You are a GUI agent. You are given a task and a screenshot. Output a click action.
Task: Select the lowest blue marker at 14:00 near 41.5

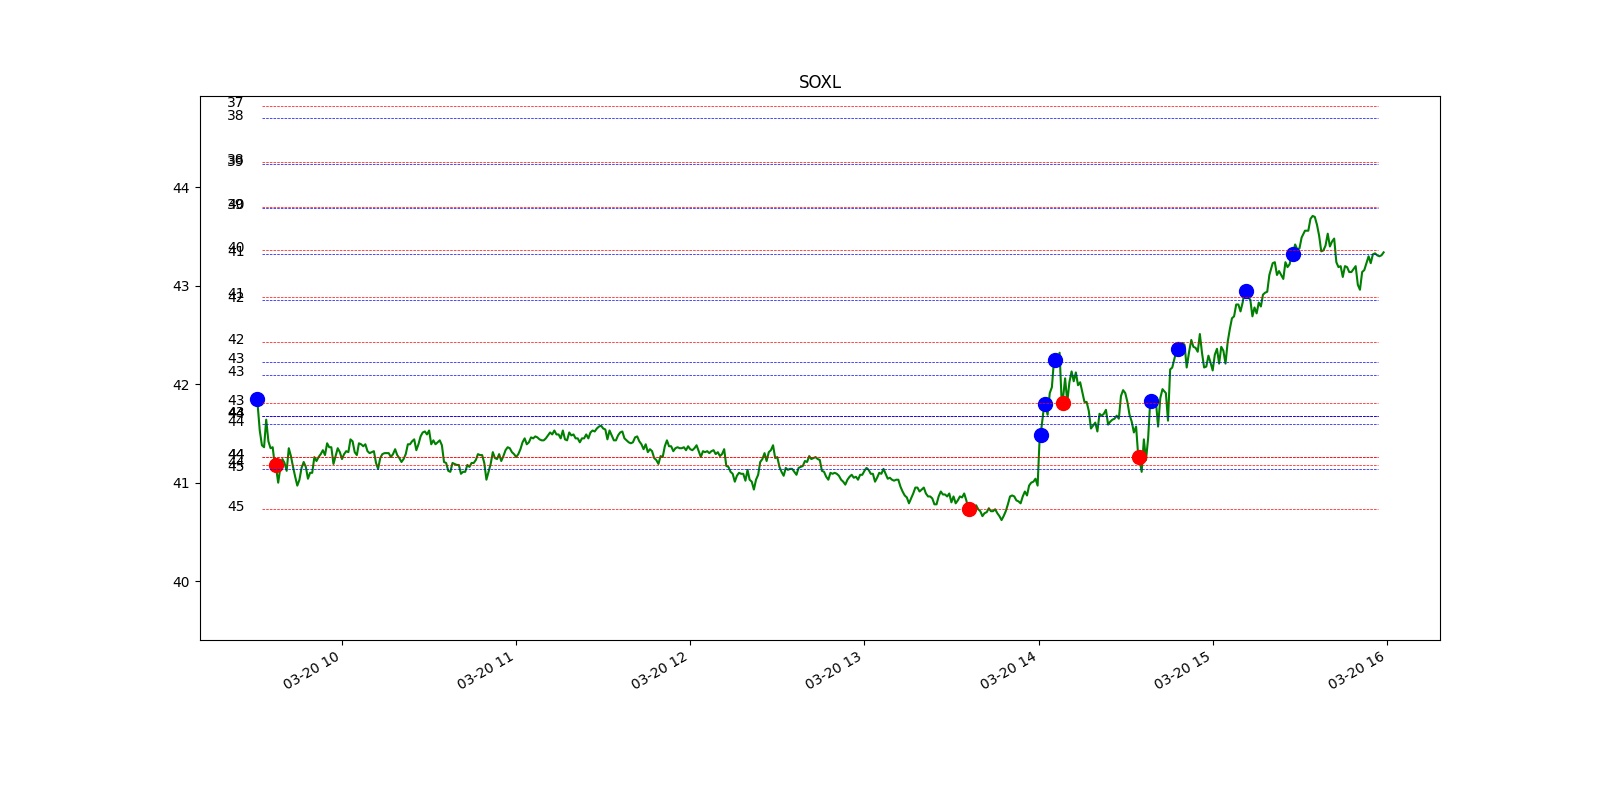pyautogui.click(x=1041, y=435)
